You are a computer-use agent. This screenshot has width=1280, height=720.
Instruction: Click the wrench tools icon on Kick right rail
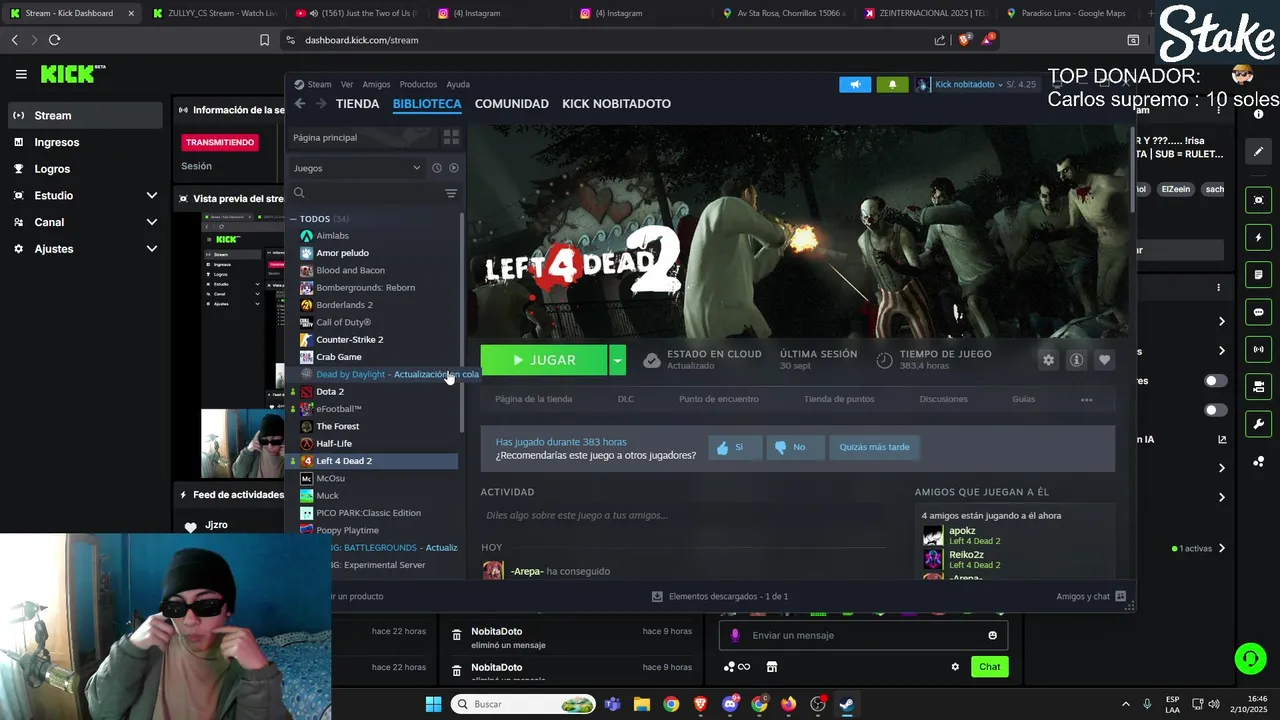click(x=1258, y=424)
